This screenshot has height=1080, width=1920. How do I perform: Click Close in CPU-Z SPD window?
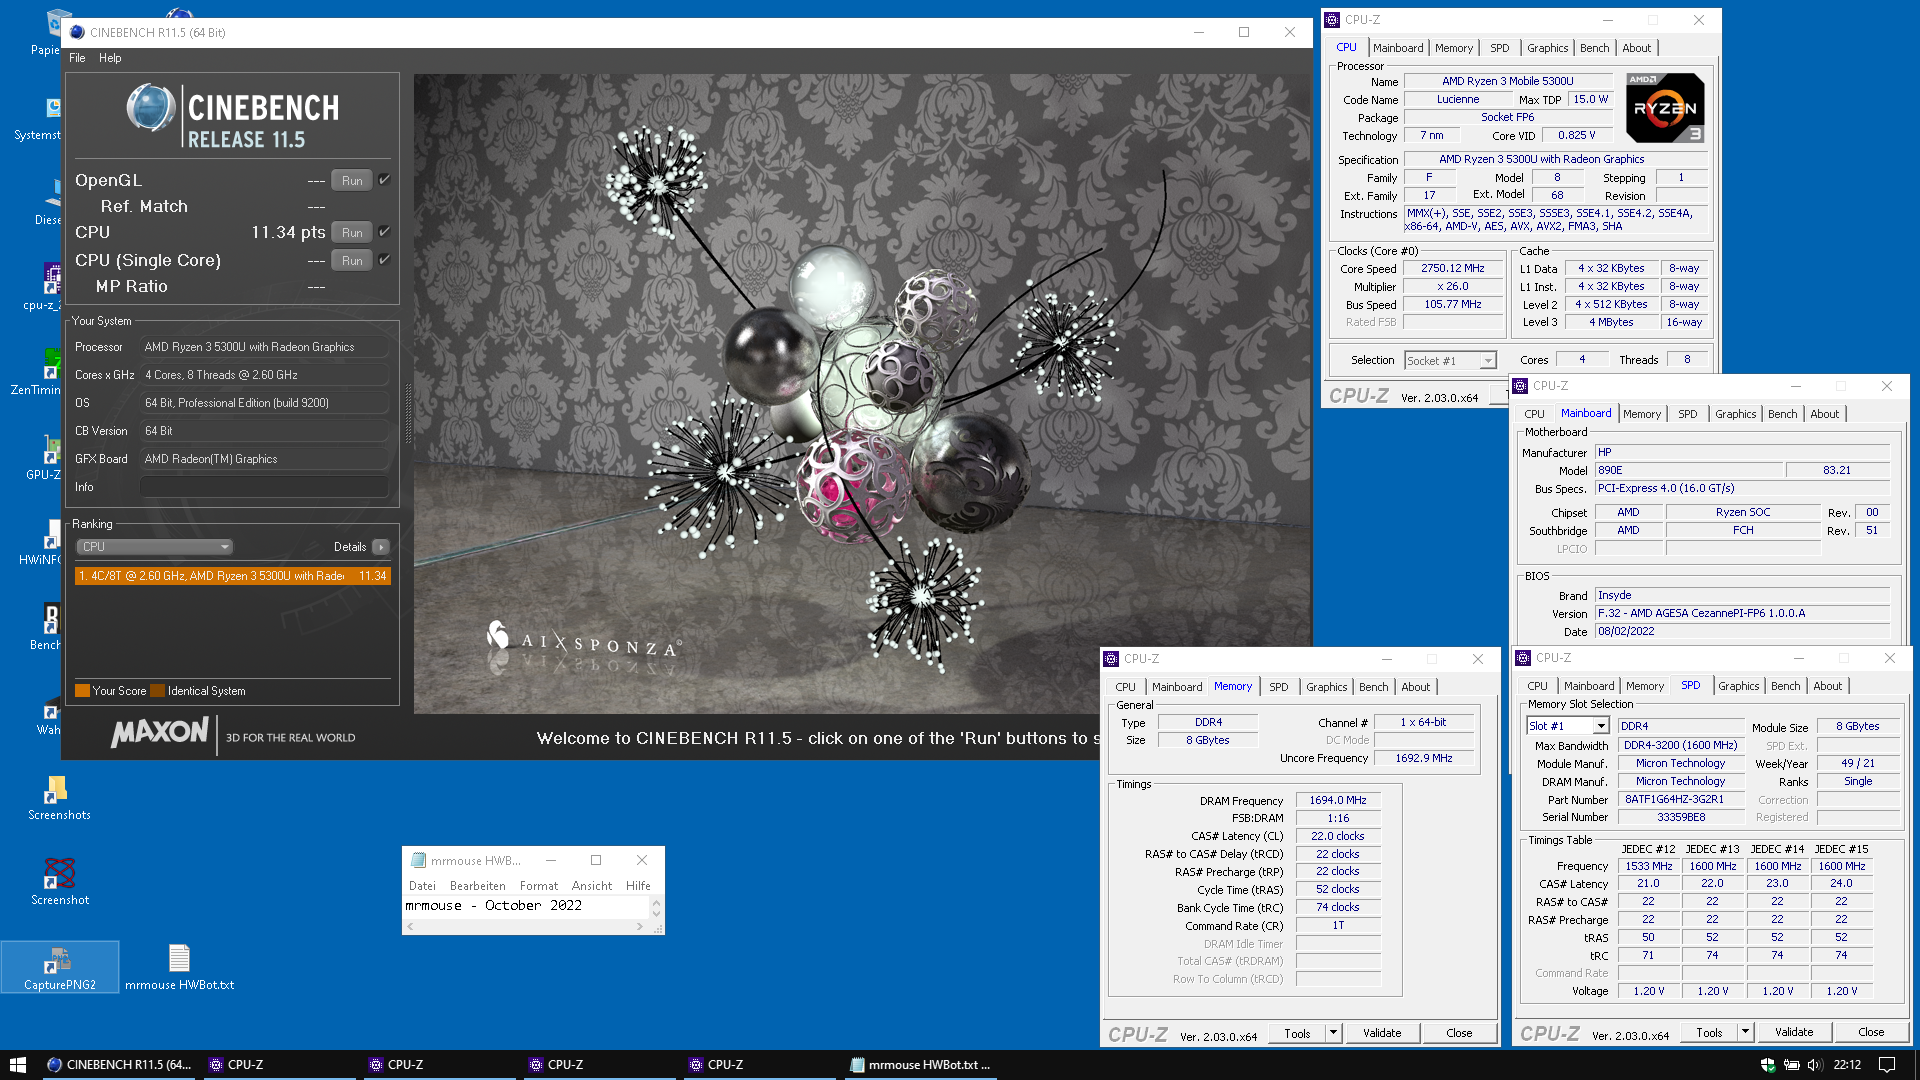click(1871, 1032)
